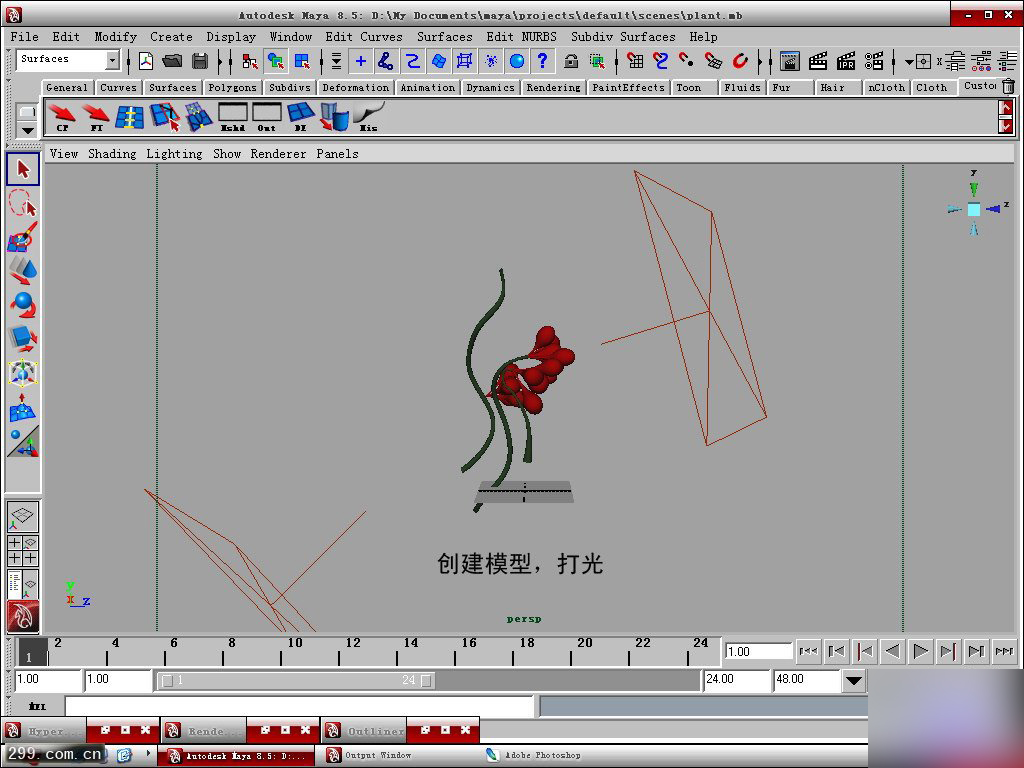Toggle Snap to Grids on
This screenshot has width=1024, height=768.
click(x=637, y=61)
